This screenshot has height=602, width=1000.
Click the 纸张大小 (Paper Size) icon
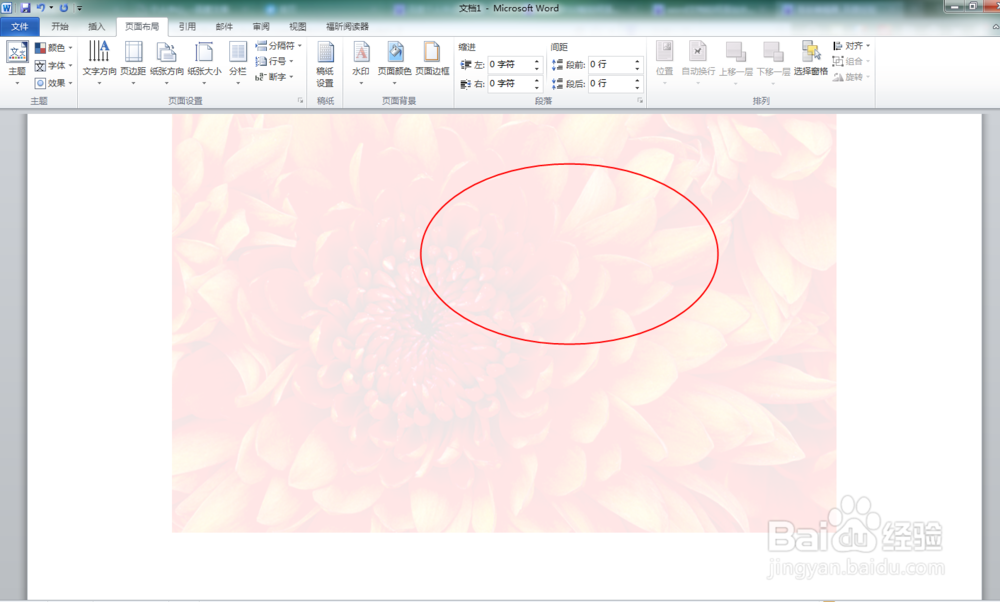[200, 60]
